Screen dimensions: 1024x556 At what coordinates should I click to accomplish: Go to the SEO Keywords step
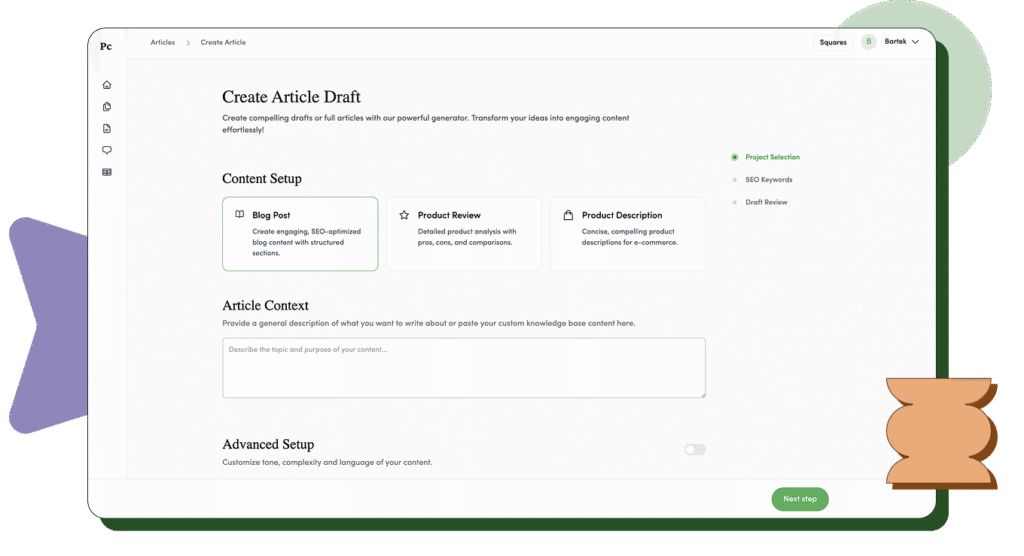point(768,180)
